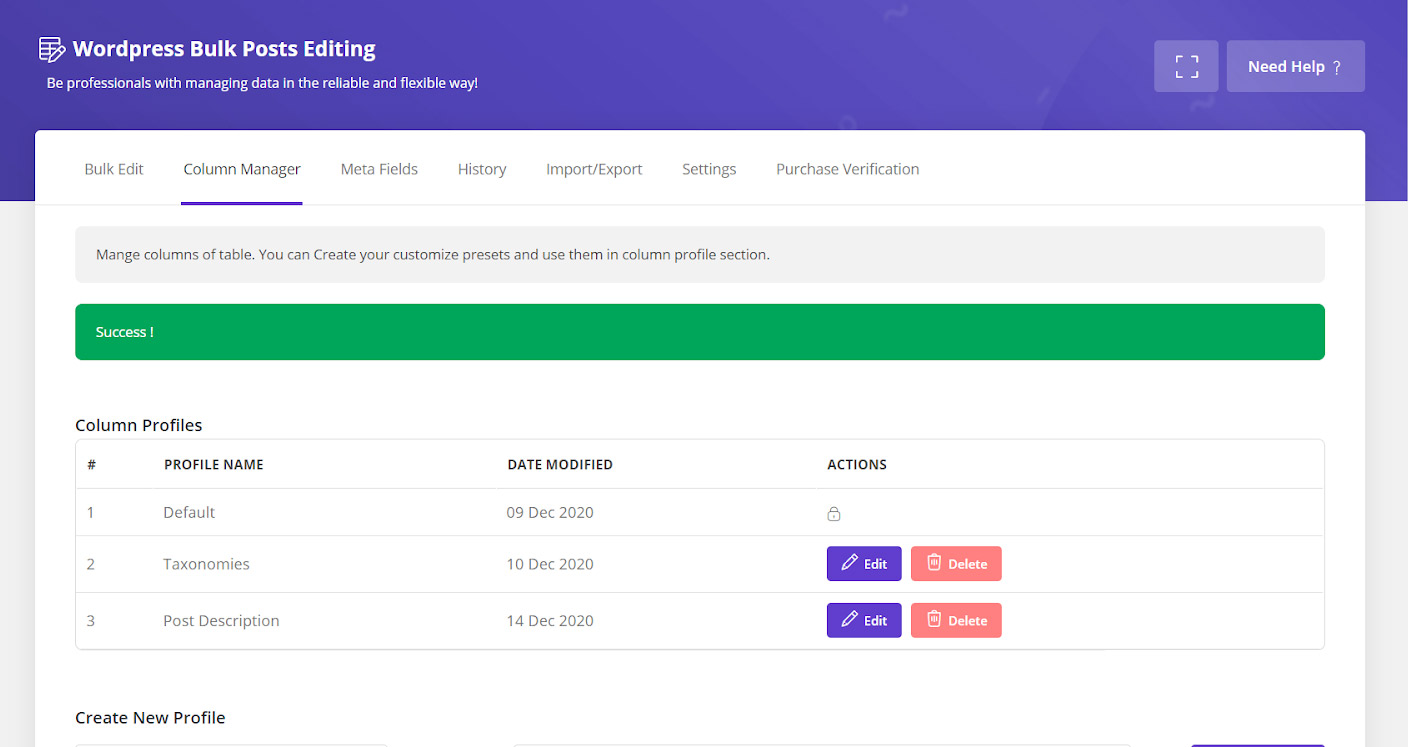Click the 'Be professionals with managing data' tagline
This screenshot has width=1408, height=747.
point(262,83)
